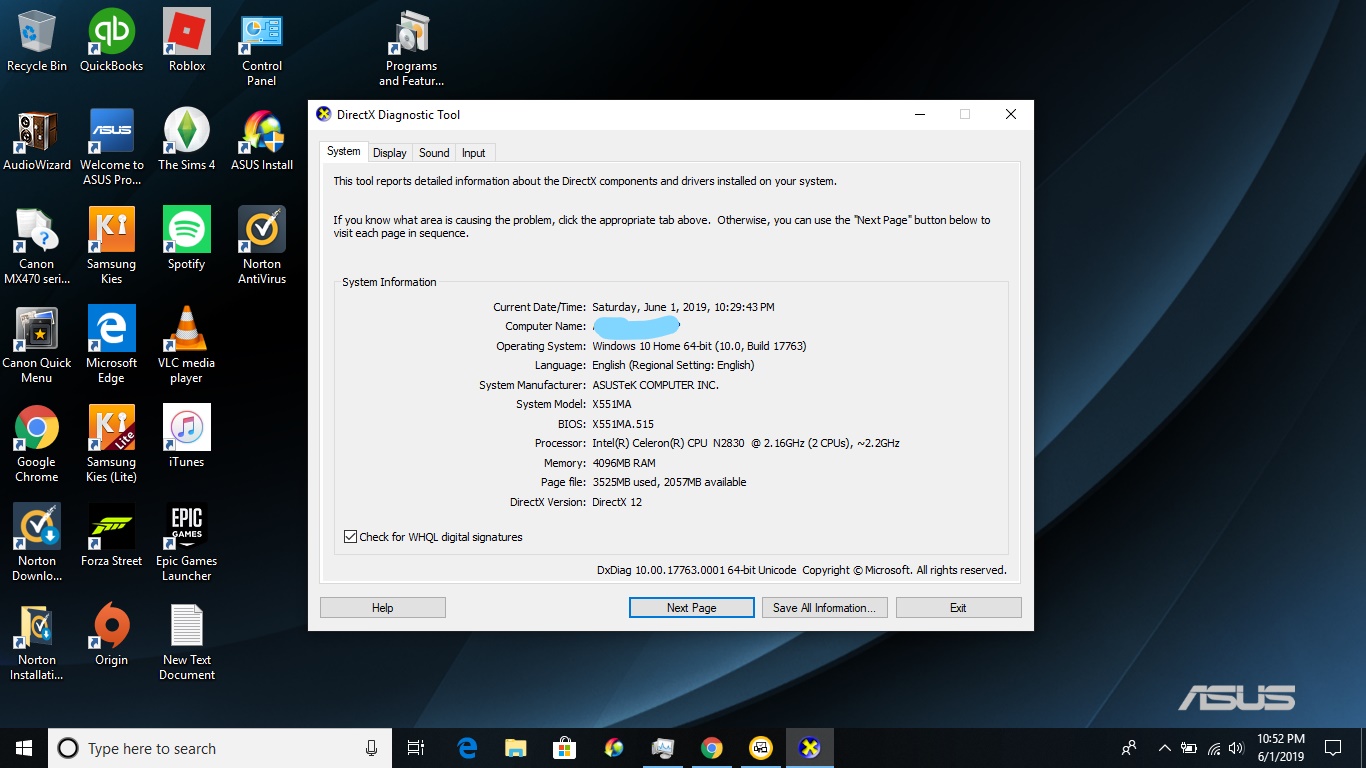Screen dimensions: 1366x768
Task: Launch QuickBooks from the desktop
Action: click(111, 41)
